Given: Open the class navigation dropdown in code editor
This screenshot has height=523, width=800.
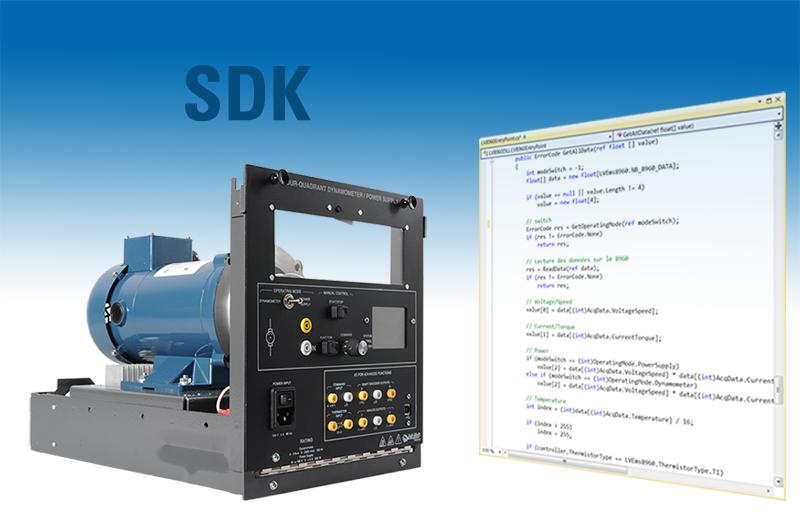Looking at the screenshot, I should pos(546,144).
